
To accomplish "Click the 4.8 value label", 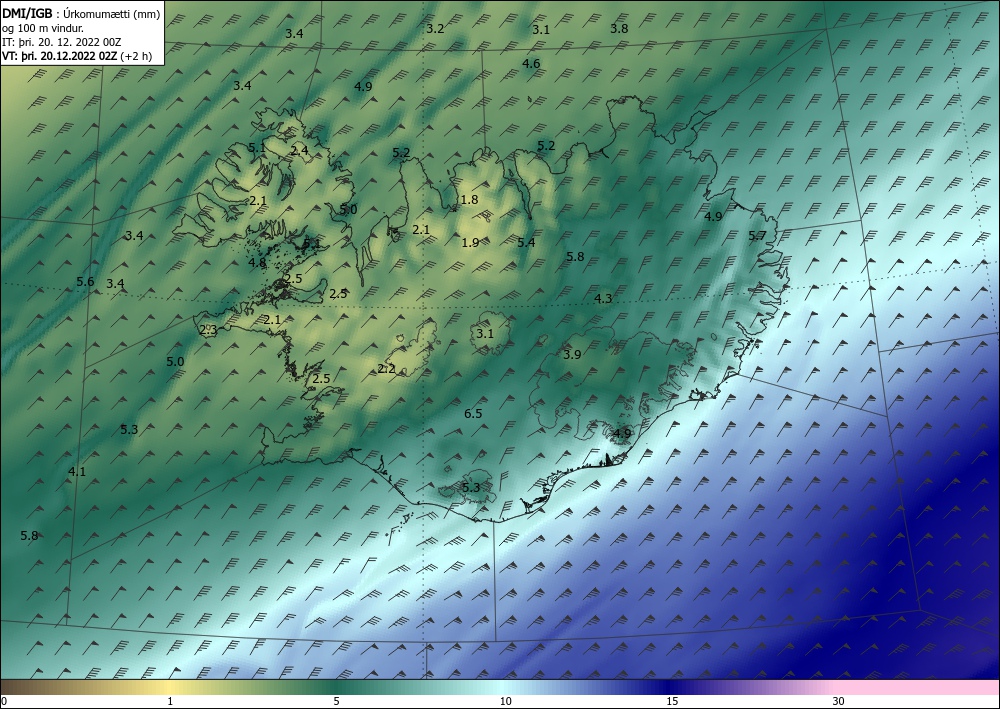I will [x=257, y=263].
